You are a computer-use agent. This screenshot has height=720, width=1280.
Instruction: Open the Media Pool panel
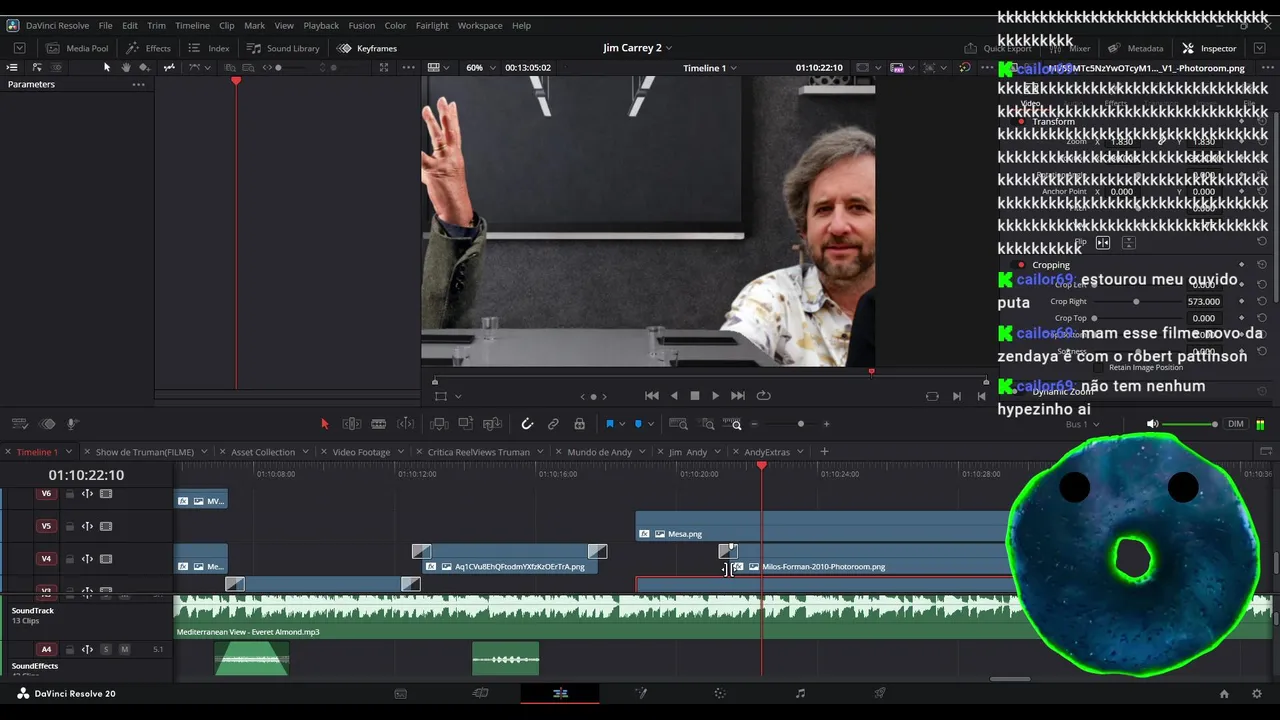point(77,48)
